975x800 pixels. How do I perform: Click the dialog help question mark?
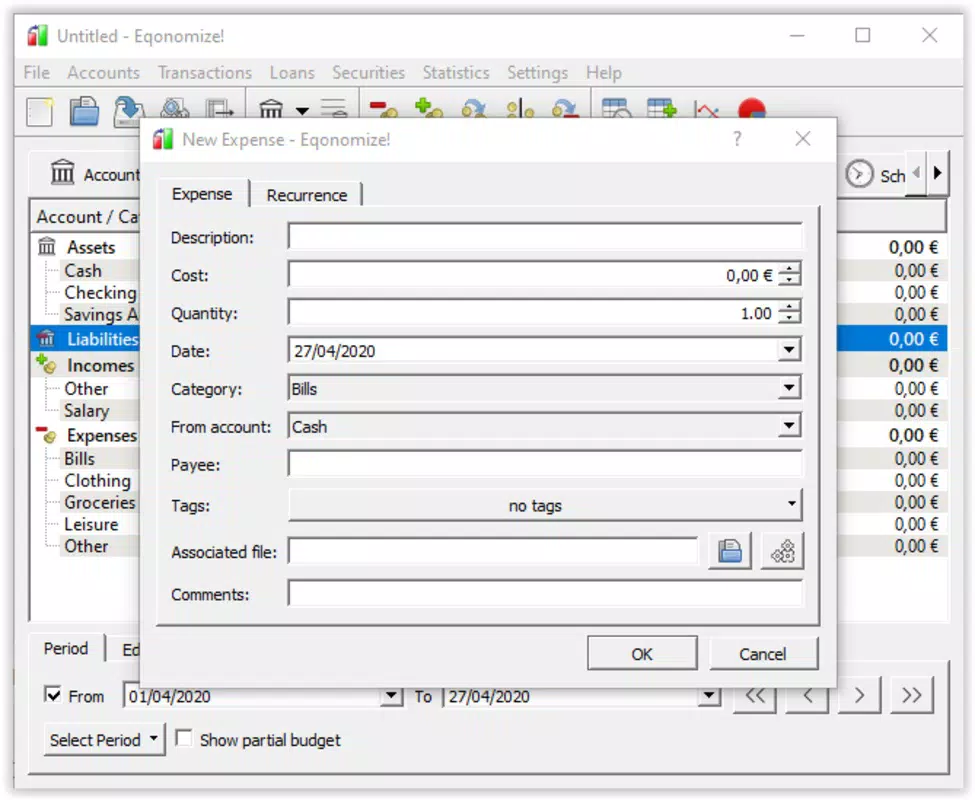coord(737,139)
